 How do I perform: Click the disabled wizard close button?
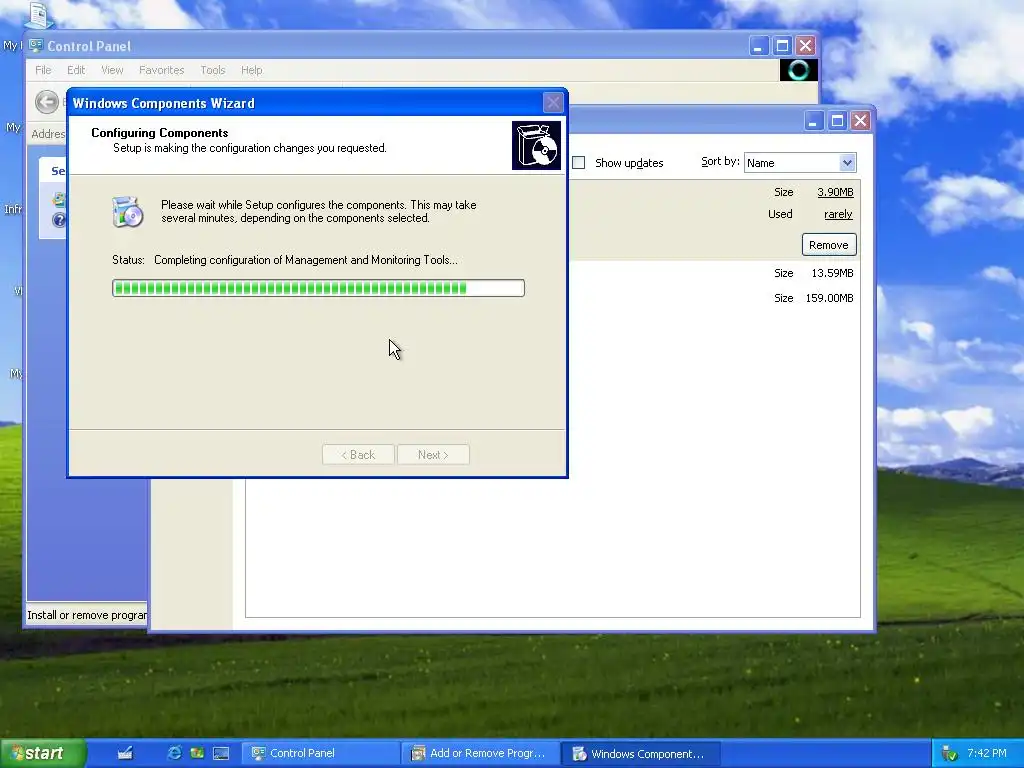[x=553, y=103]
